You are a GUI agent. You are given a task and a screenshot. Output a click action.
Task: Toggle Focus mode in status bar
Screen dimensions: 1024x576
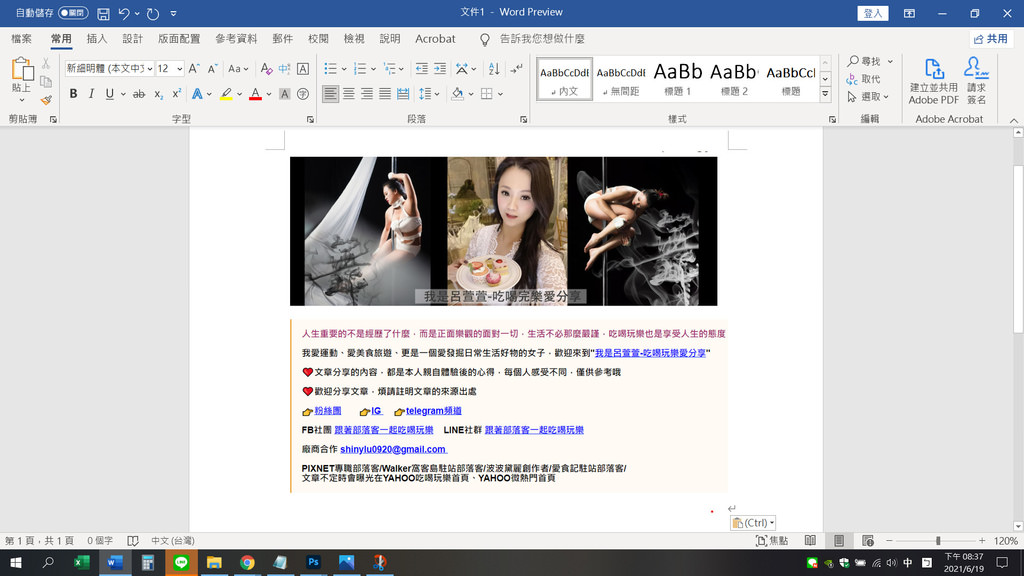tap(772, 541)
